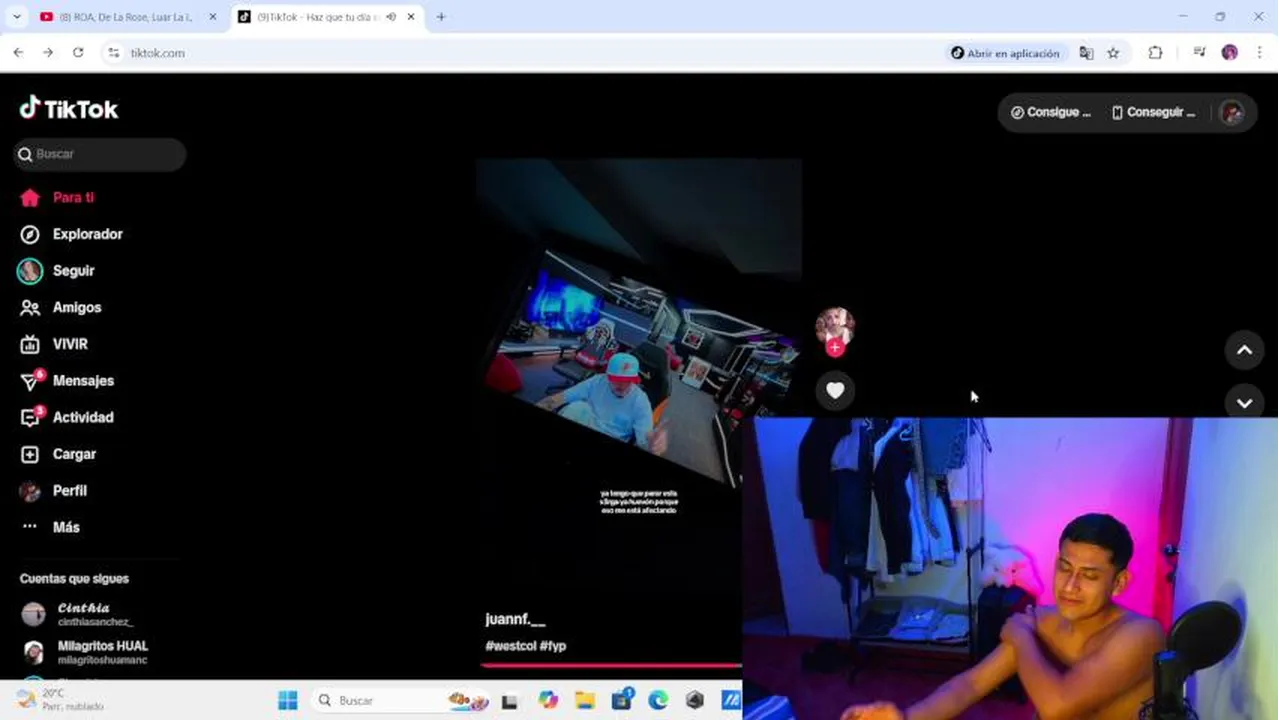View site information icon in address bar
Image resolution: width=1278 pixels, height=720 pixels.
114,53
